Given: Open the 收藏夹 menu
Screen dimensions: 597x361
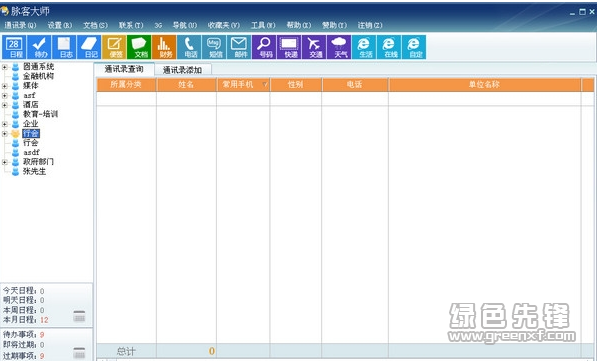Looking at the screenshot, I should pos(224,25).
